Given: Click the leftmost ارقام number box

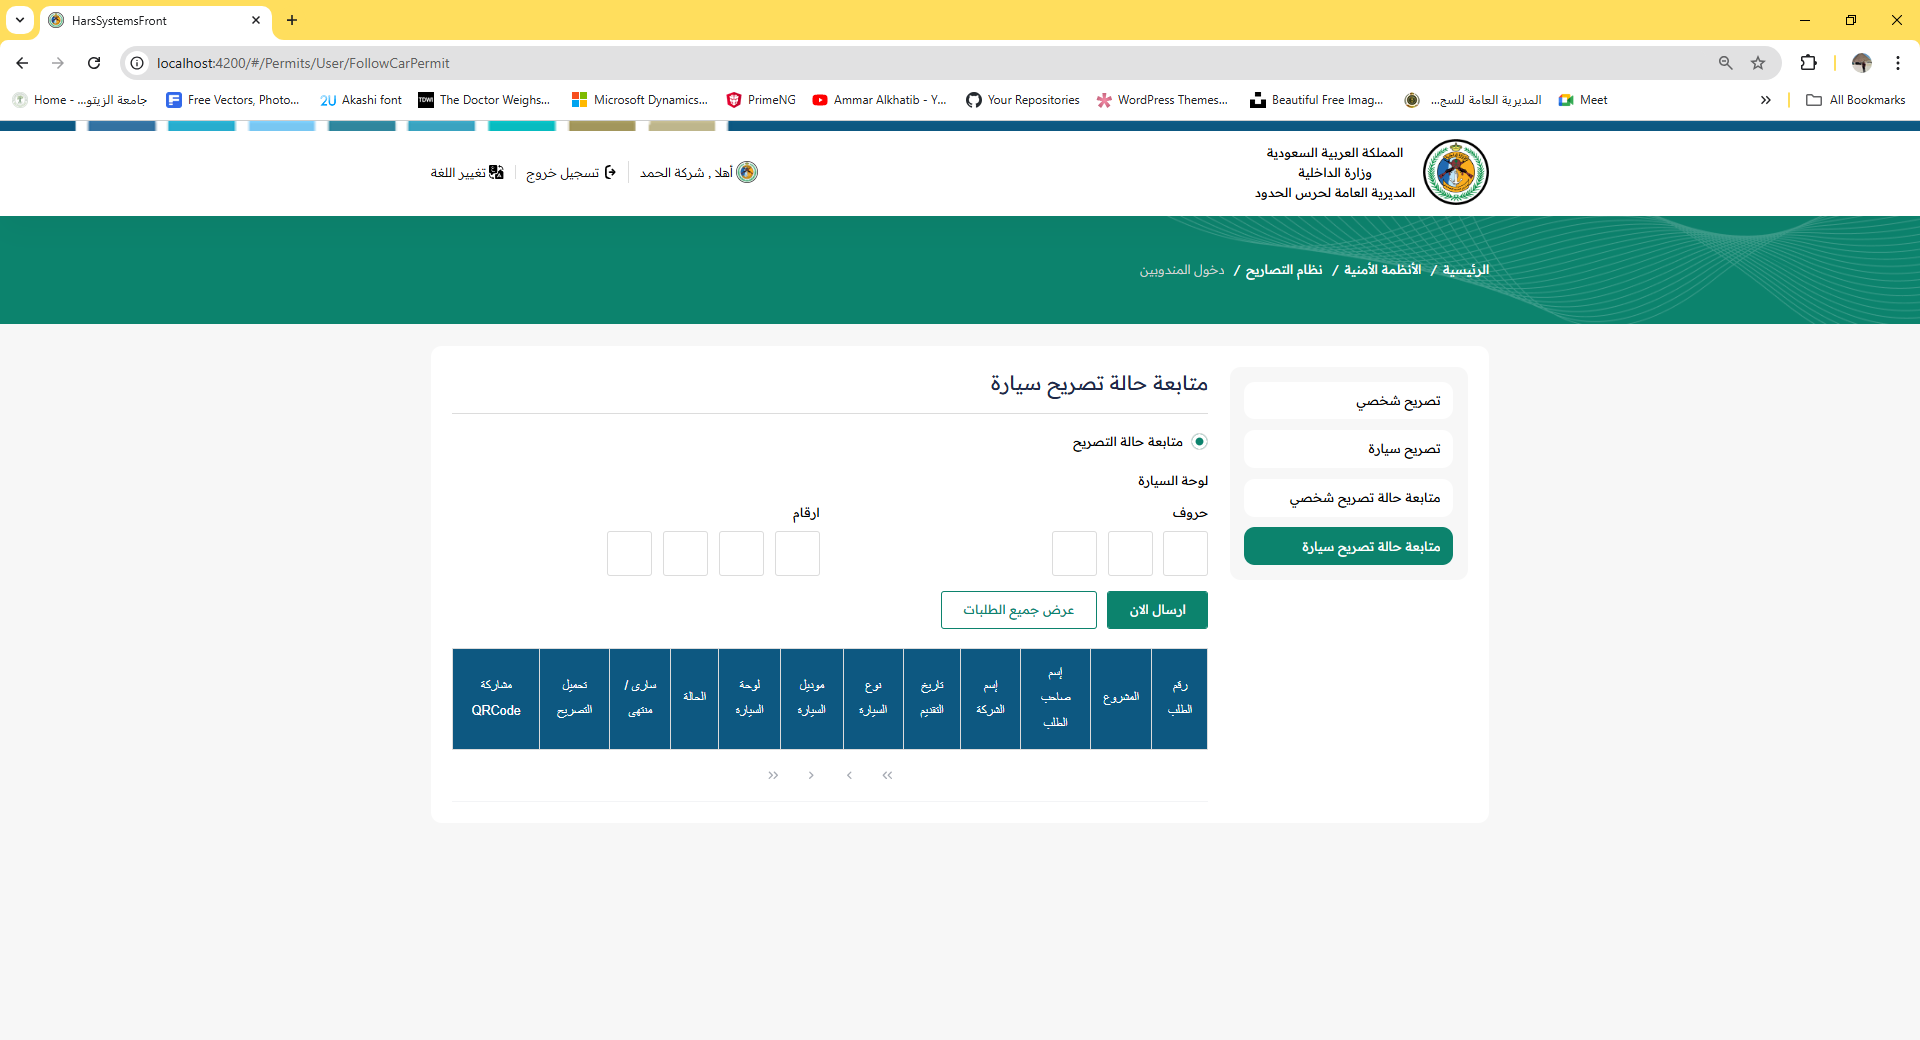Looking at the screenshot, I should click(629, 553).
